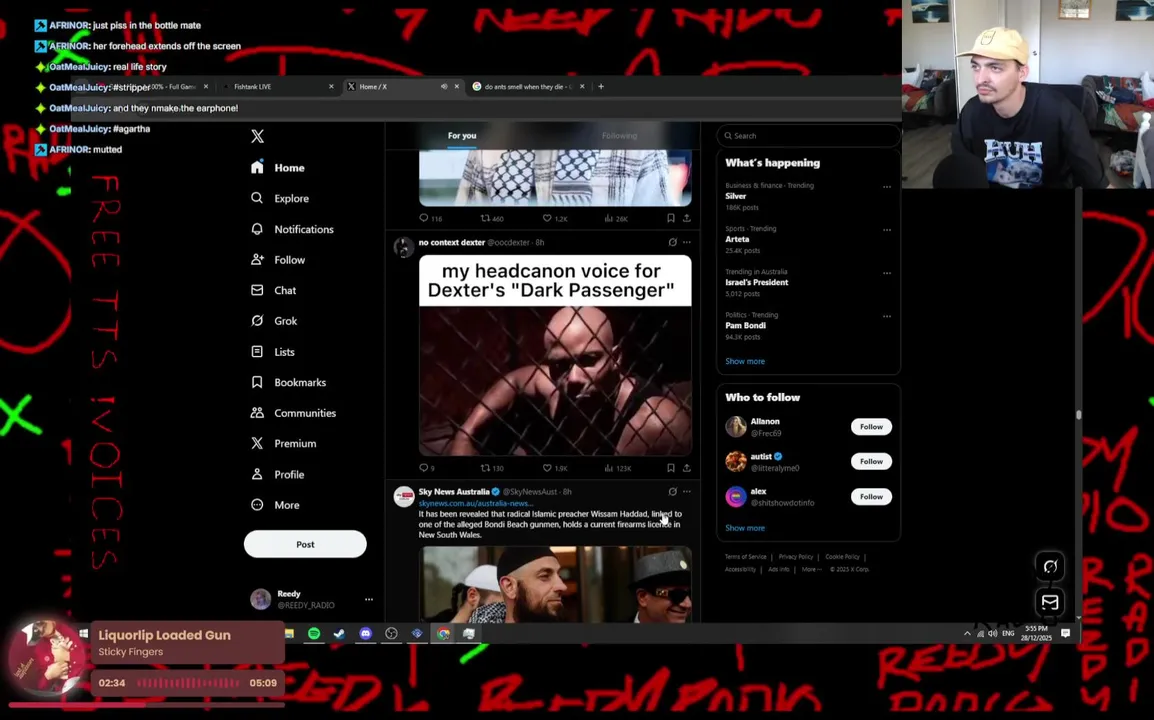
Task: Open Chat in the sidebar
Action: pyautogui.click(x=273, y=291)
